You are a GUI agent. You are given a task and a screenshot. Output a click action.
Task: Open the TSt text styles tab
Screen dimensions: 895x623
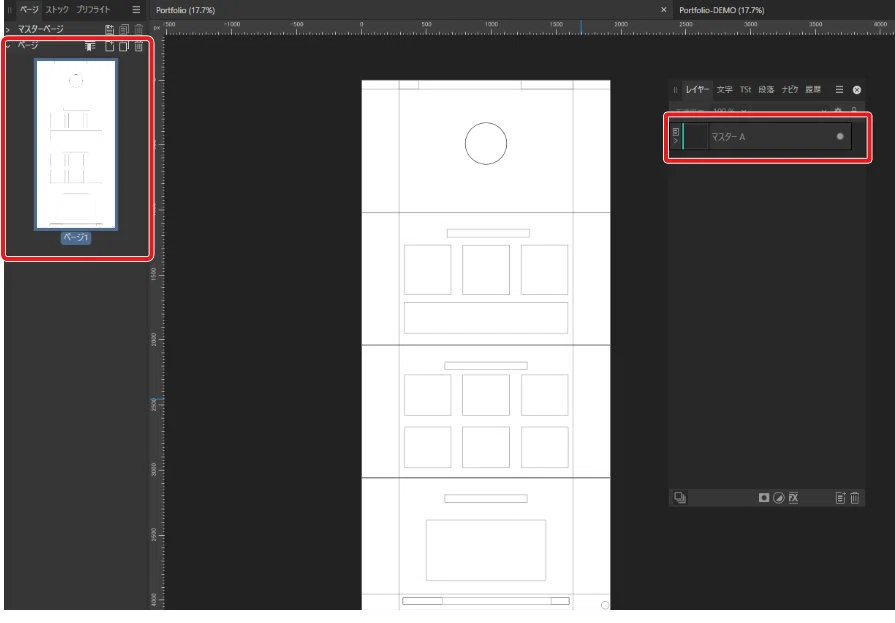click(745, 90)
